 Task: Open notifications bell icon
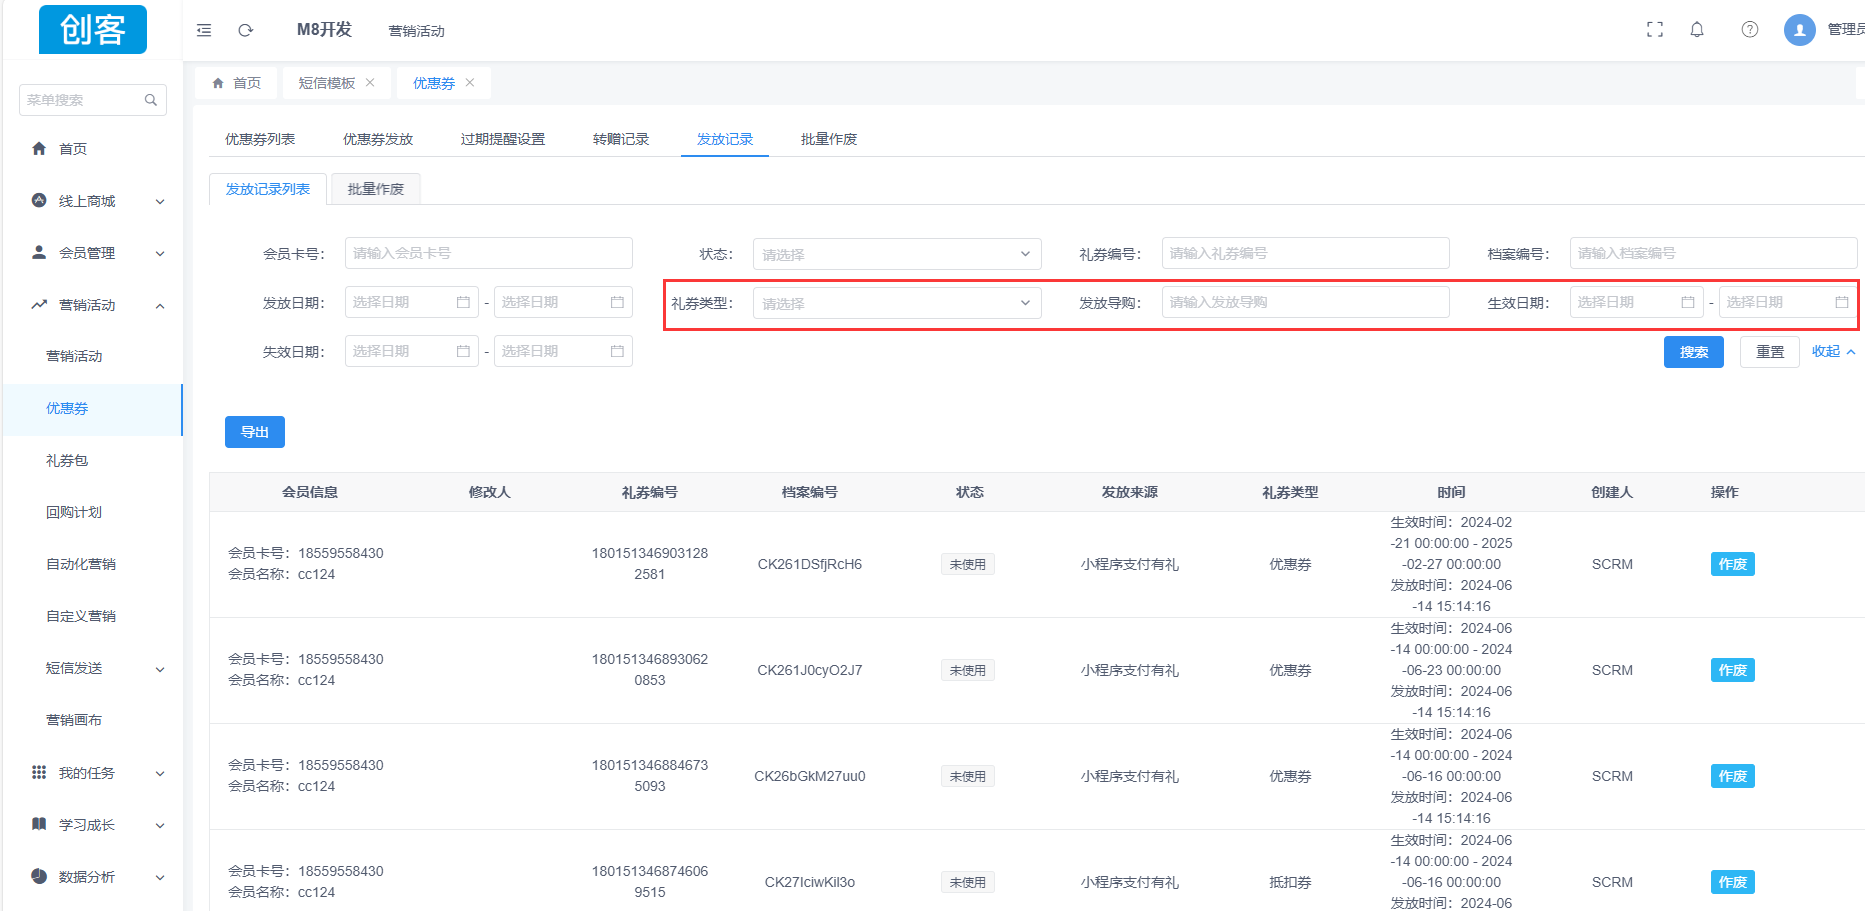(1697, 30)
